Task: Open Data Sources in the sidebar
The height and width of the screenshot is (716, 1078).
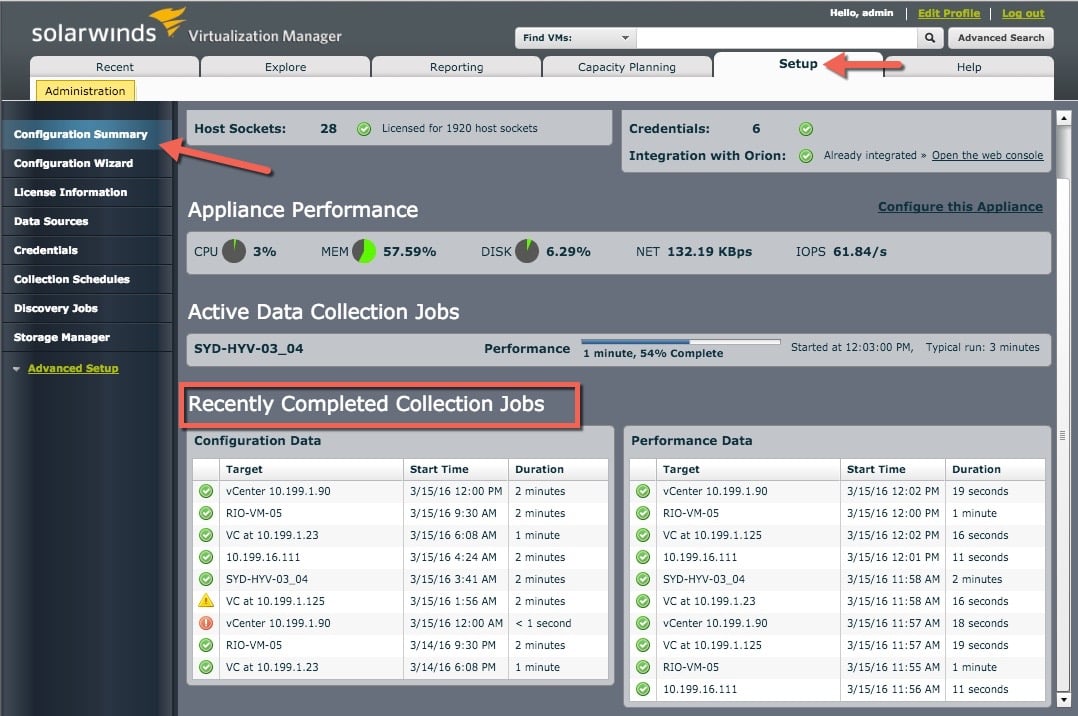Action: click(86, 221)
